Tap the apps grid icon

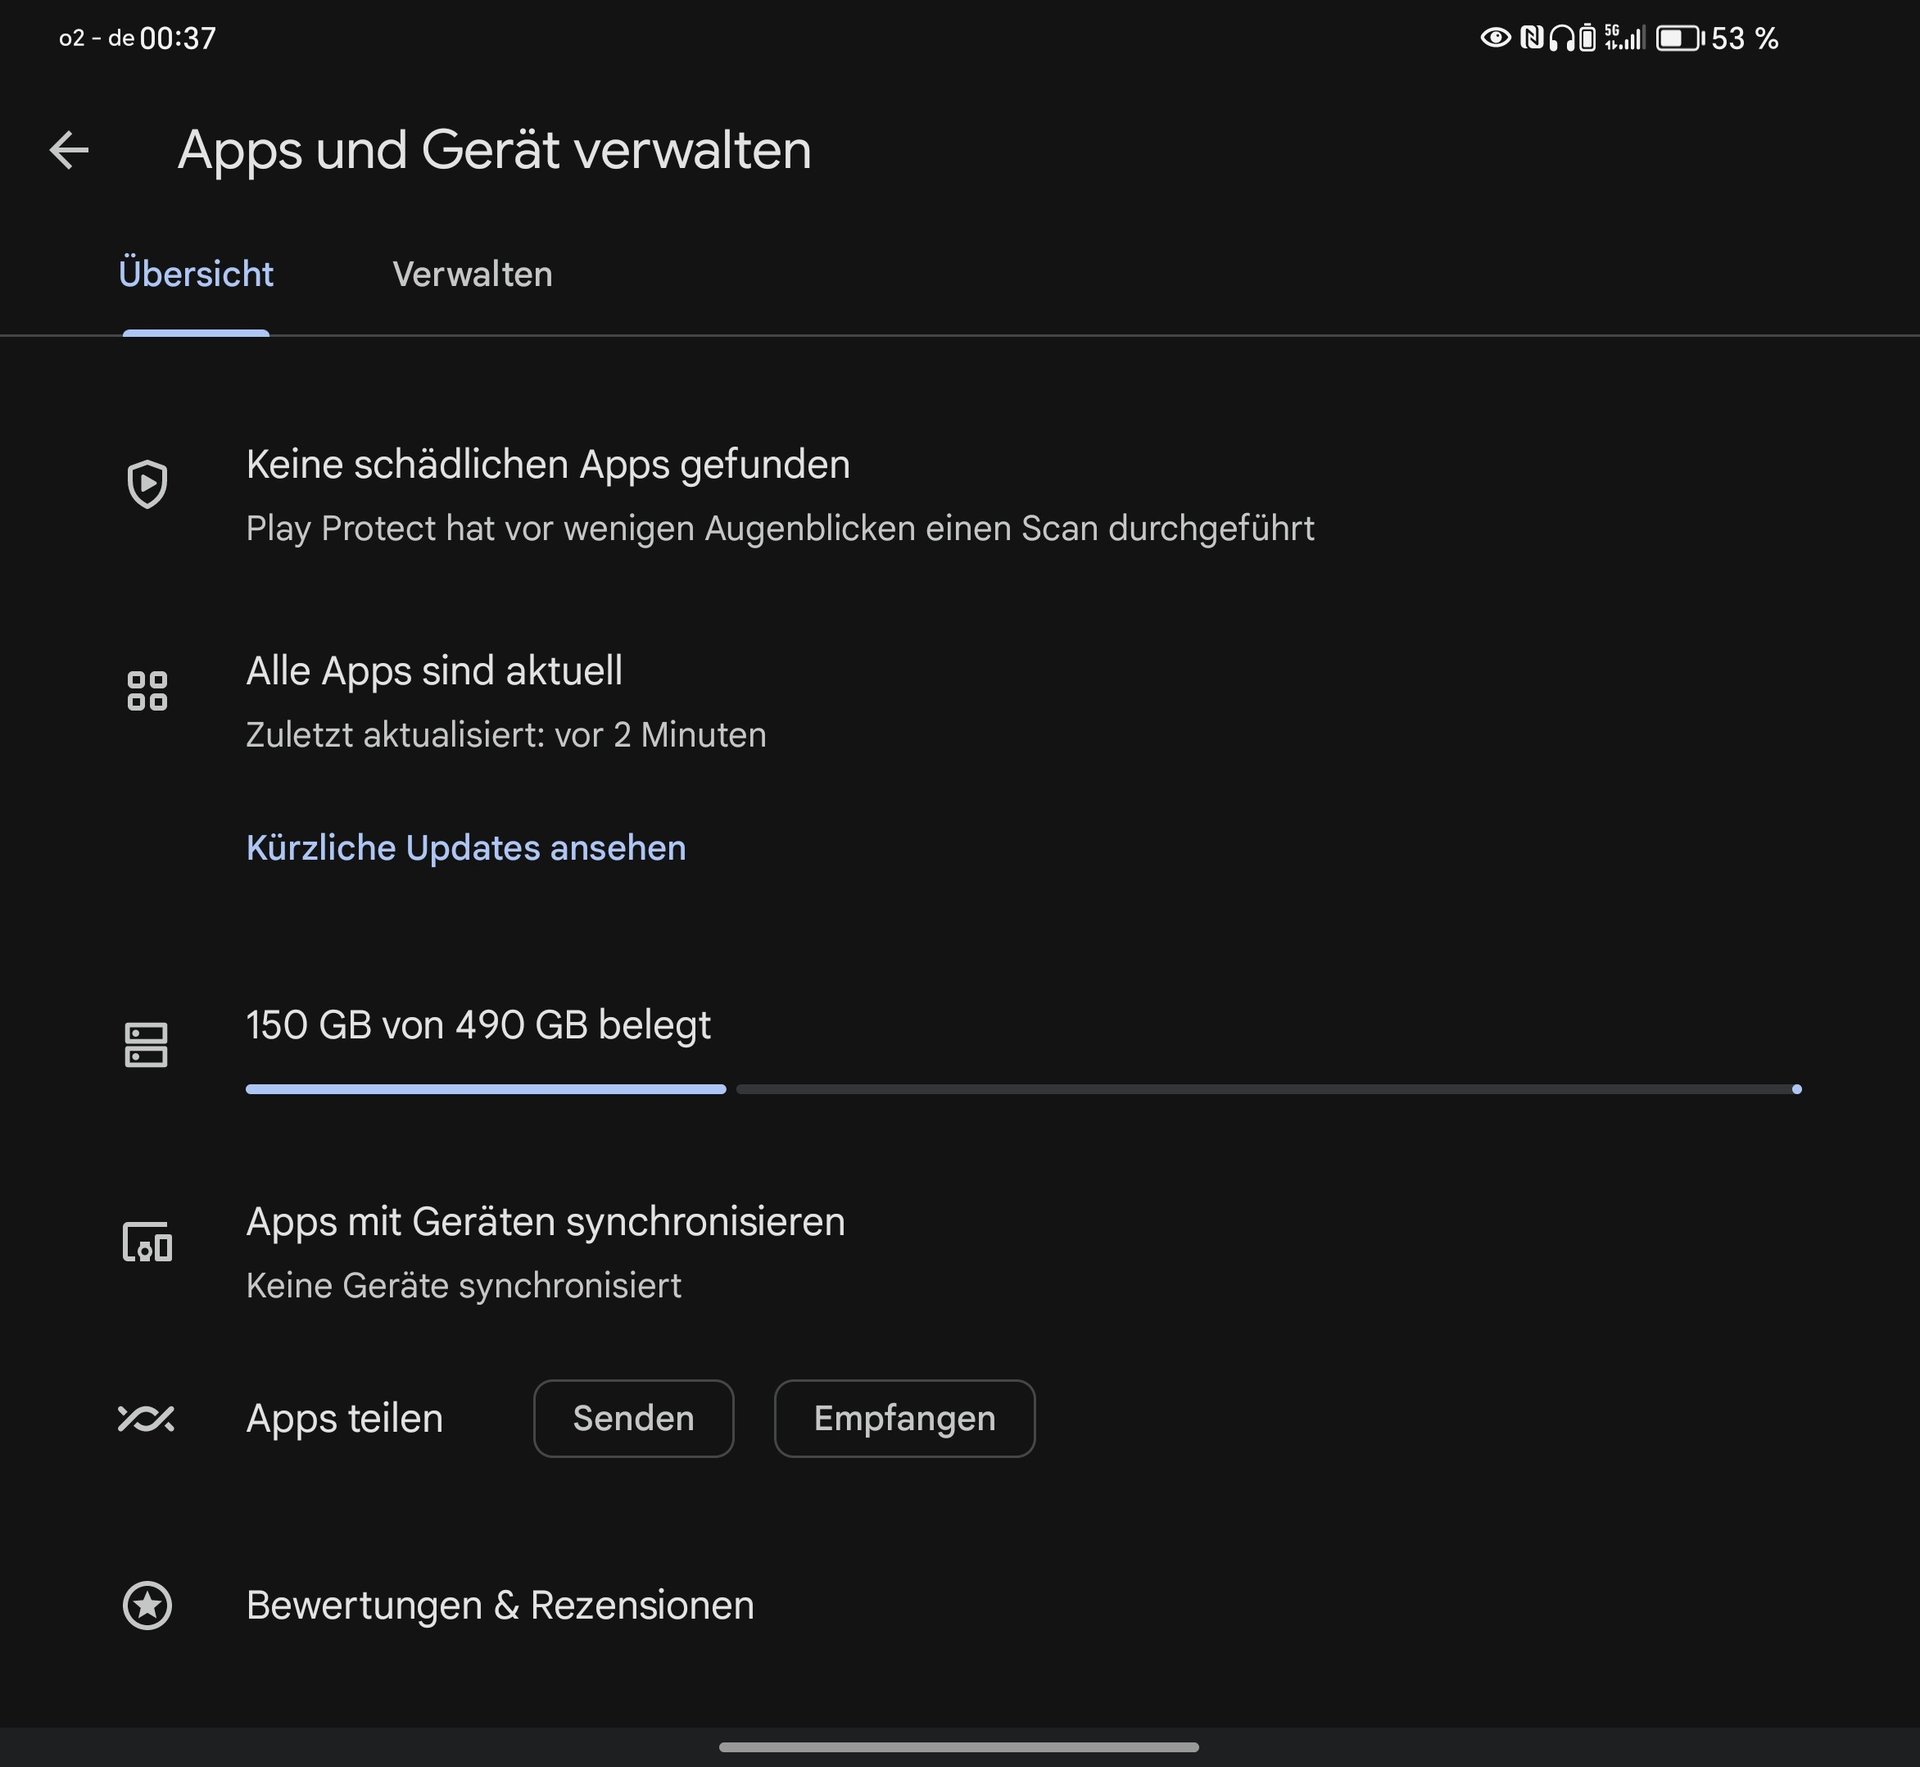(147, 691)
